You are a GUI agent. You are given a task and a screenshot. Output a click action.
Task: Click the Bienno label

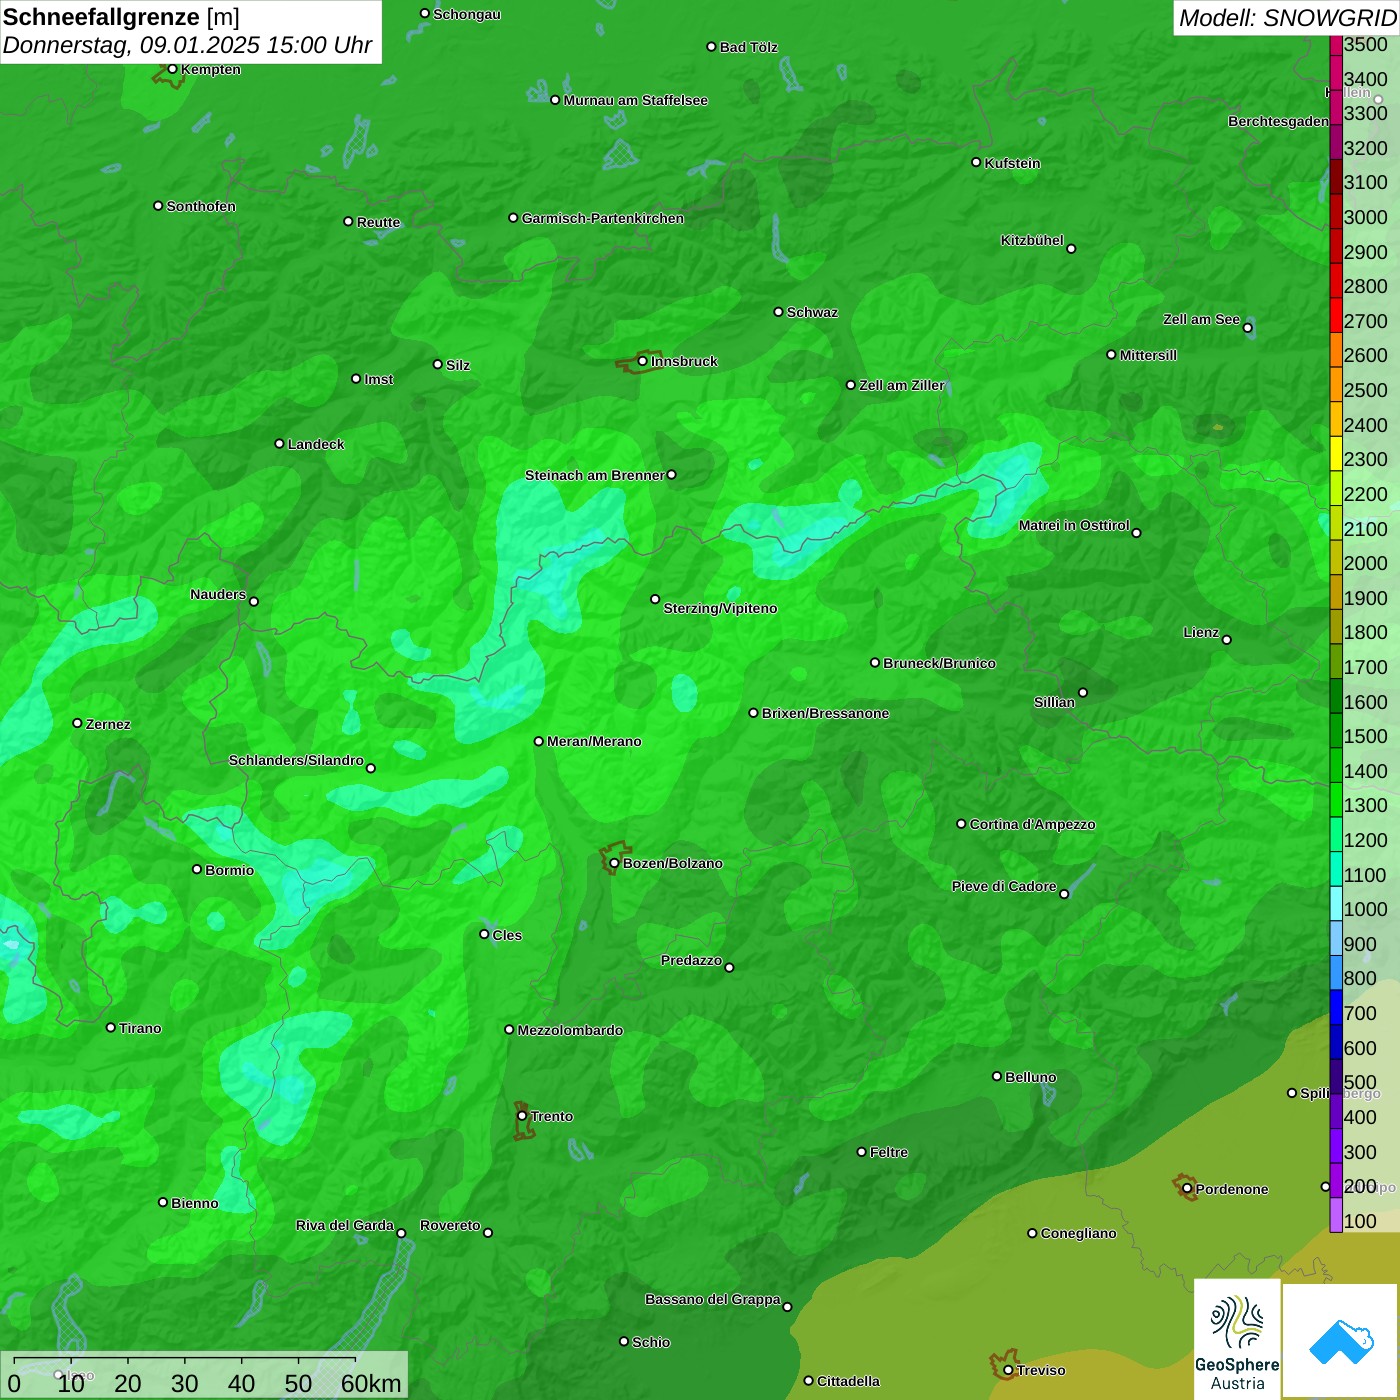(x=195, y=1203)
